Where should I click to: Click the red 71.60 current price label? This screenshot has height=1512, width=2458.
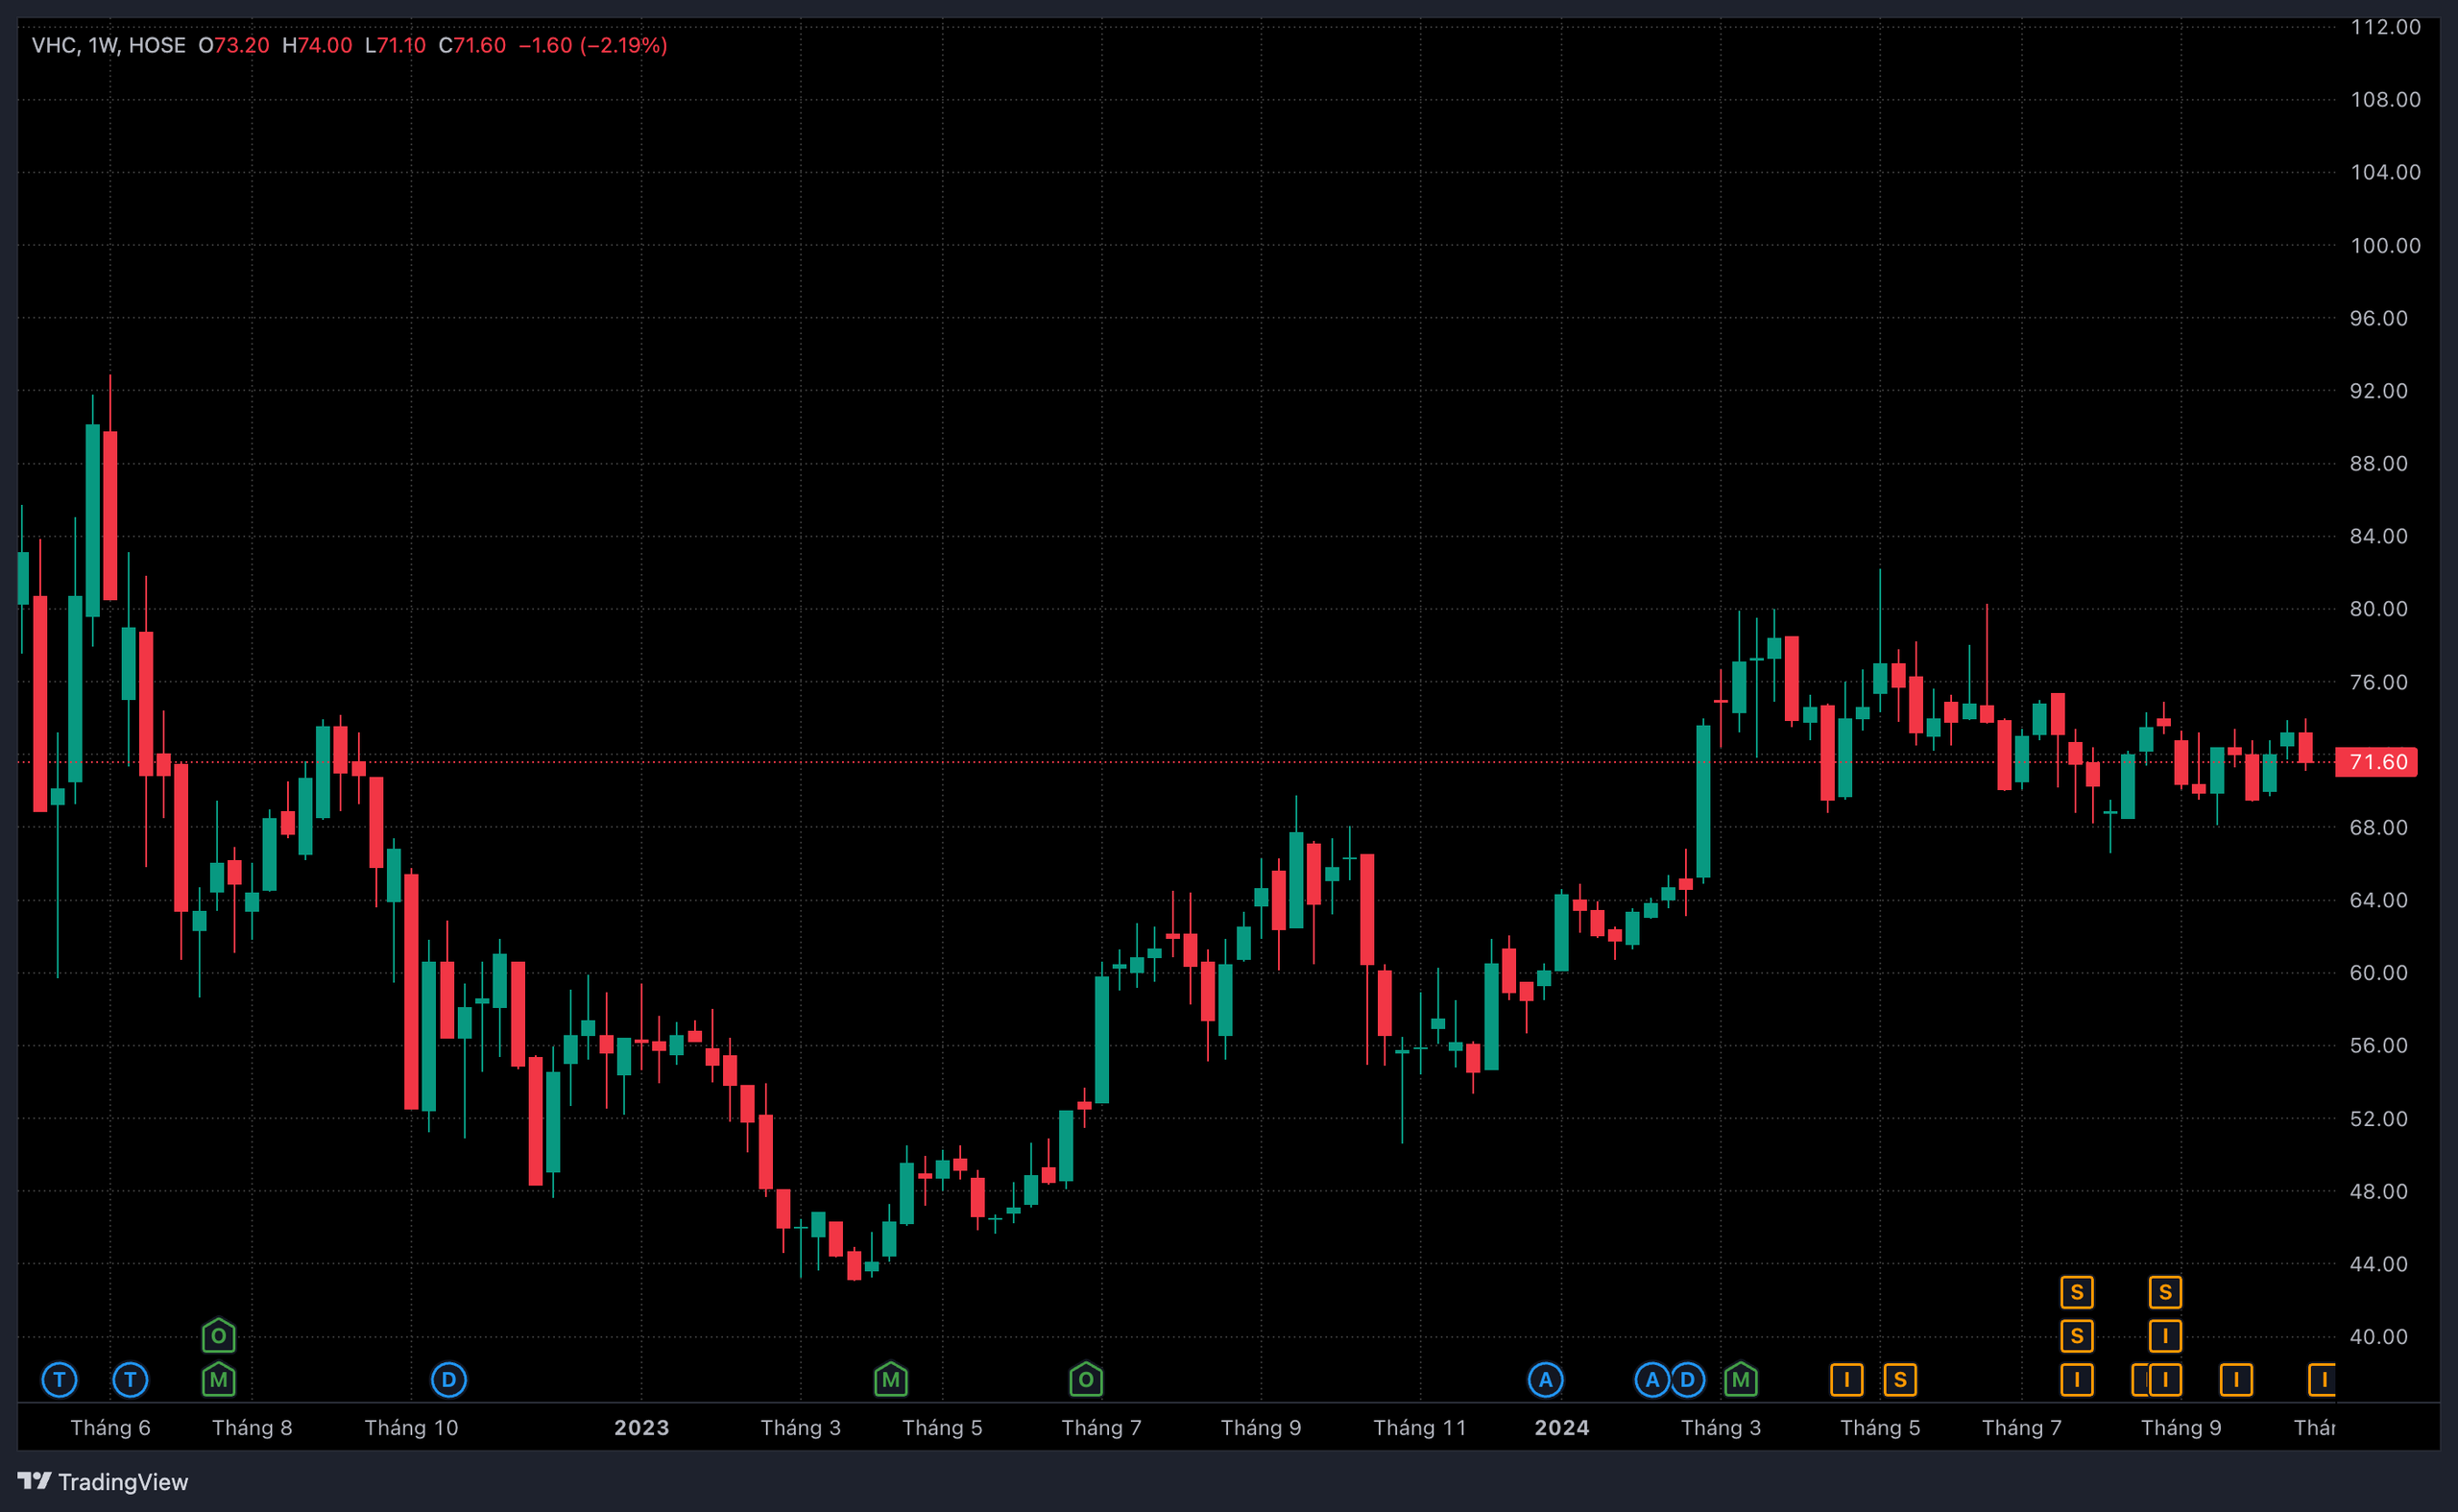click(x=2376, y=762)
